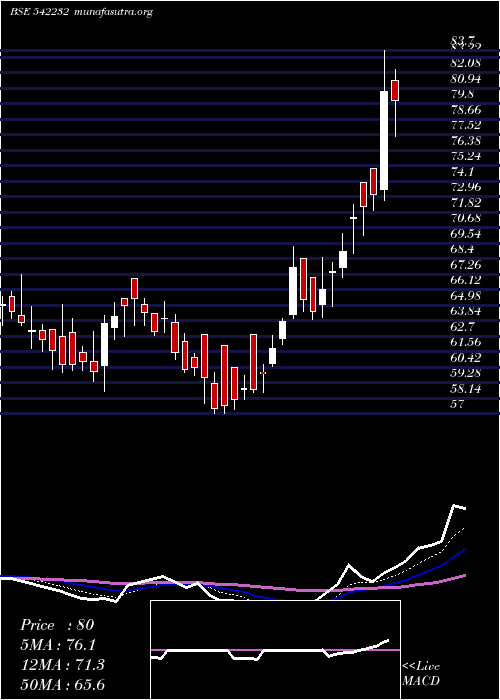Click the 63.84 price axis label

click(x=466, y=311)
